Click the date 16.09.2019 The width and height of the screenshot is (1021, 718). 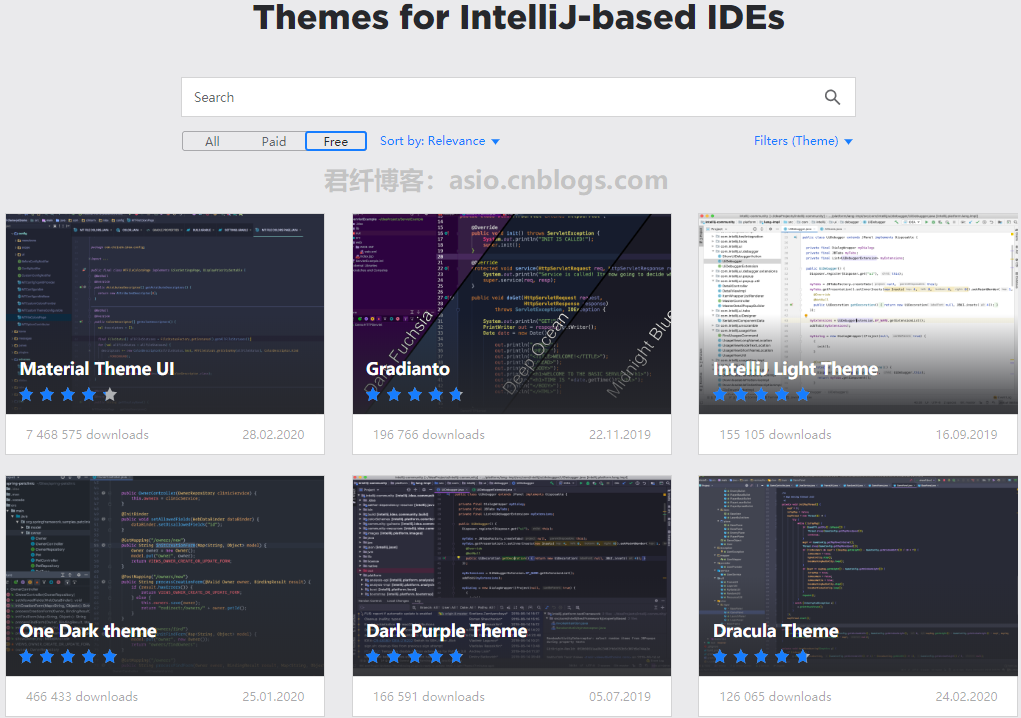[x=966, y=435]
